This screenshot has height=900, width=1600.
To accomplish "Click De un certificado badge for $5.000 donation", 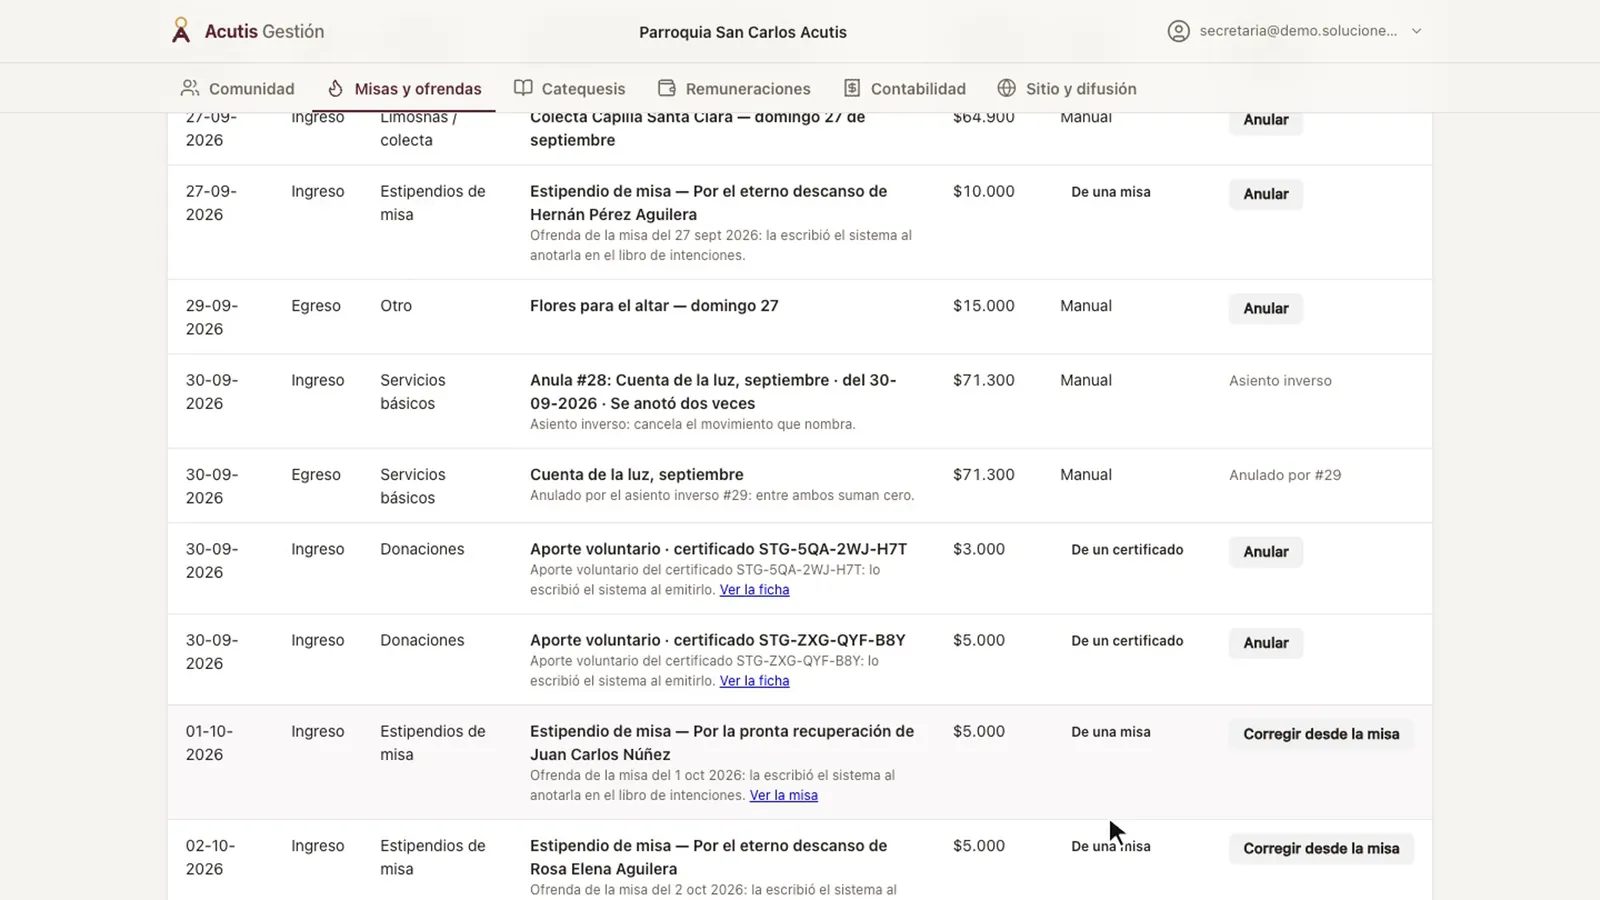I will click(x=1127, y=641).
